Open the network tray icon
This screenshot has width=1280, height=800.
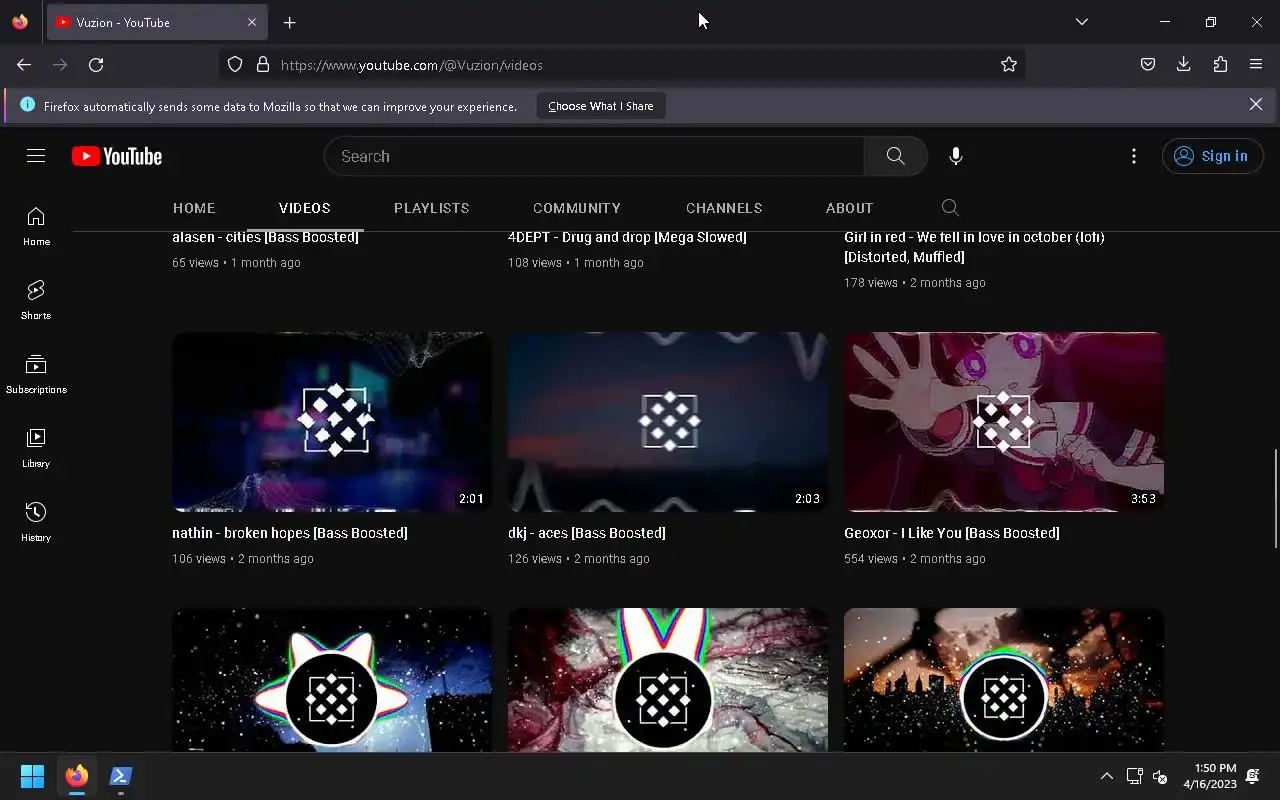1134,776
